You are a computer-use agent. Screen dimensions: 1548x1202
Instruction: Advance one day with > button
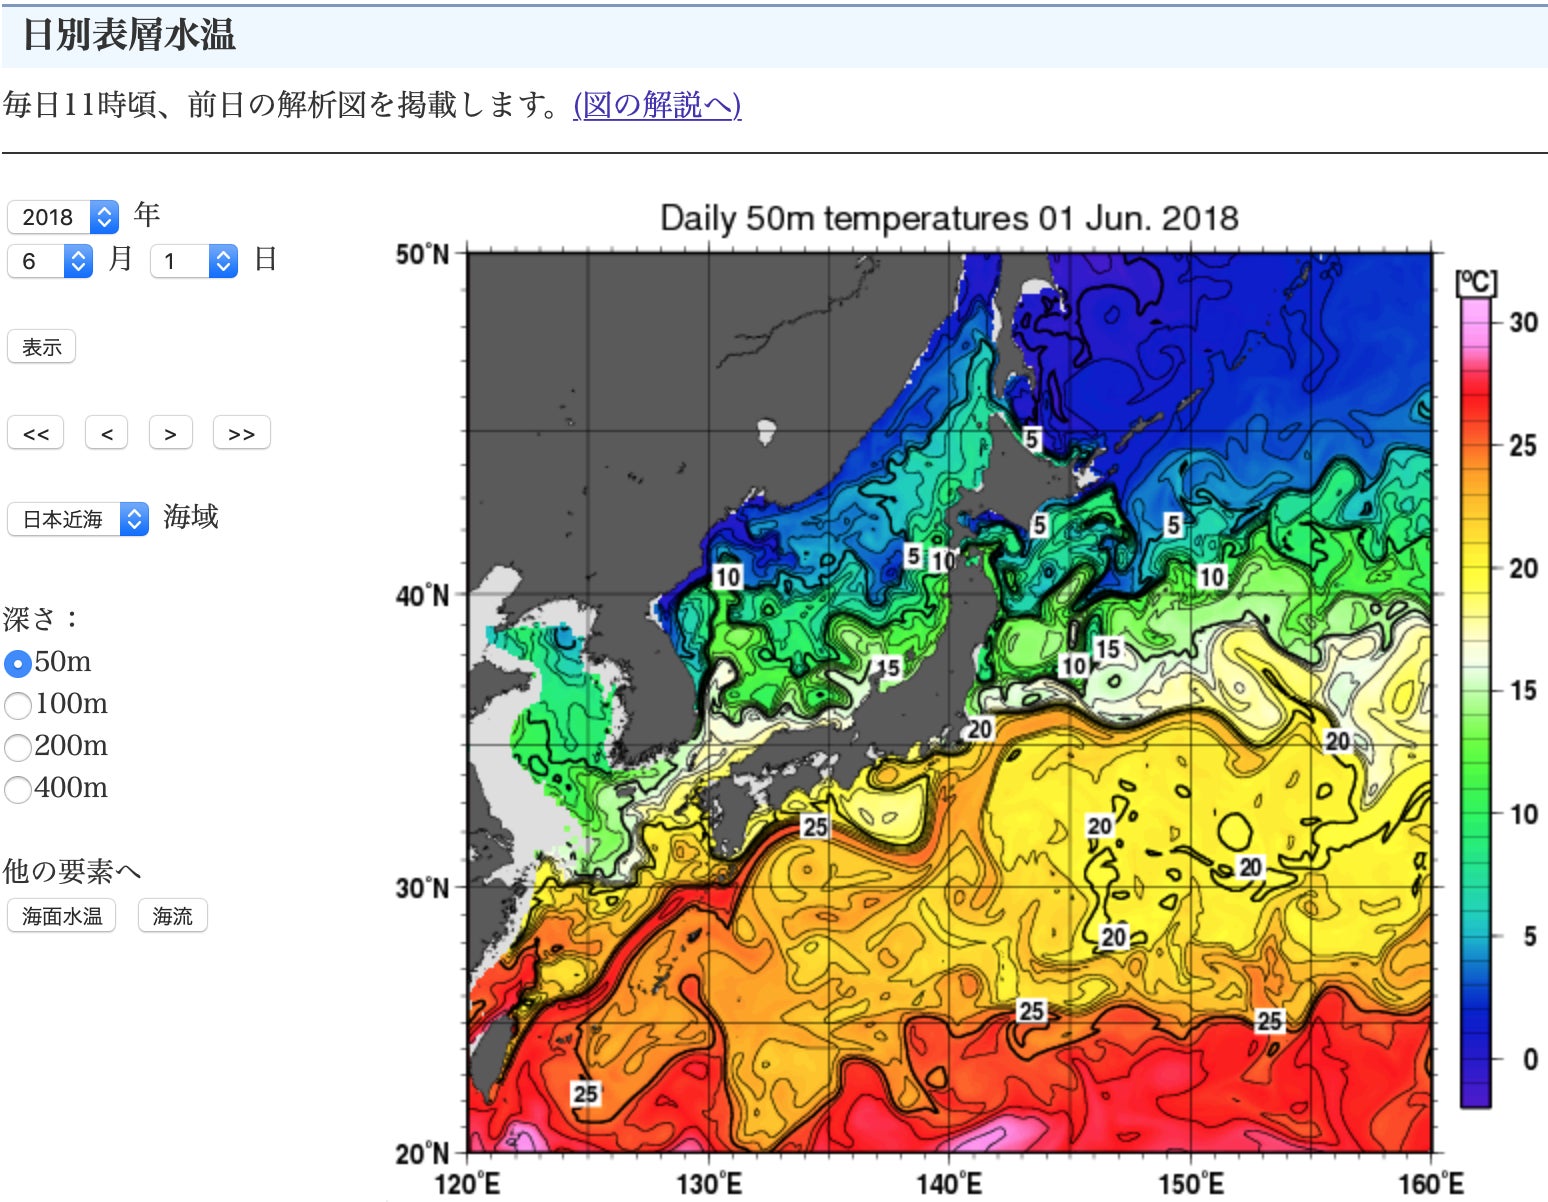(170, 433)
